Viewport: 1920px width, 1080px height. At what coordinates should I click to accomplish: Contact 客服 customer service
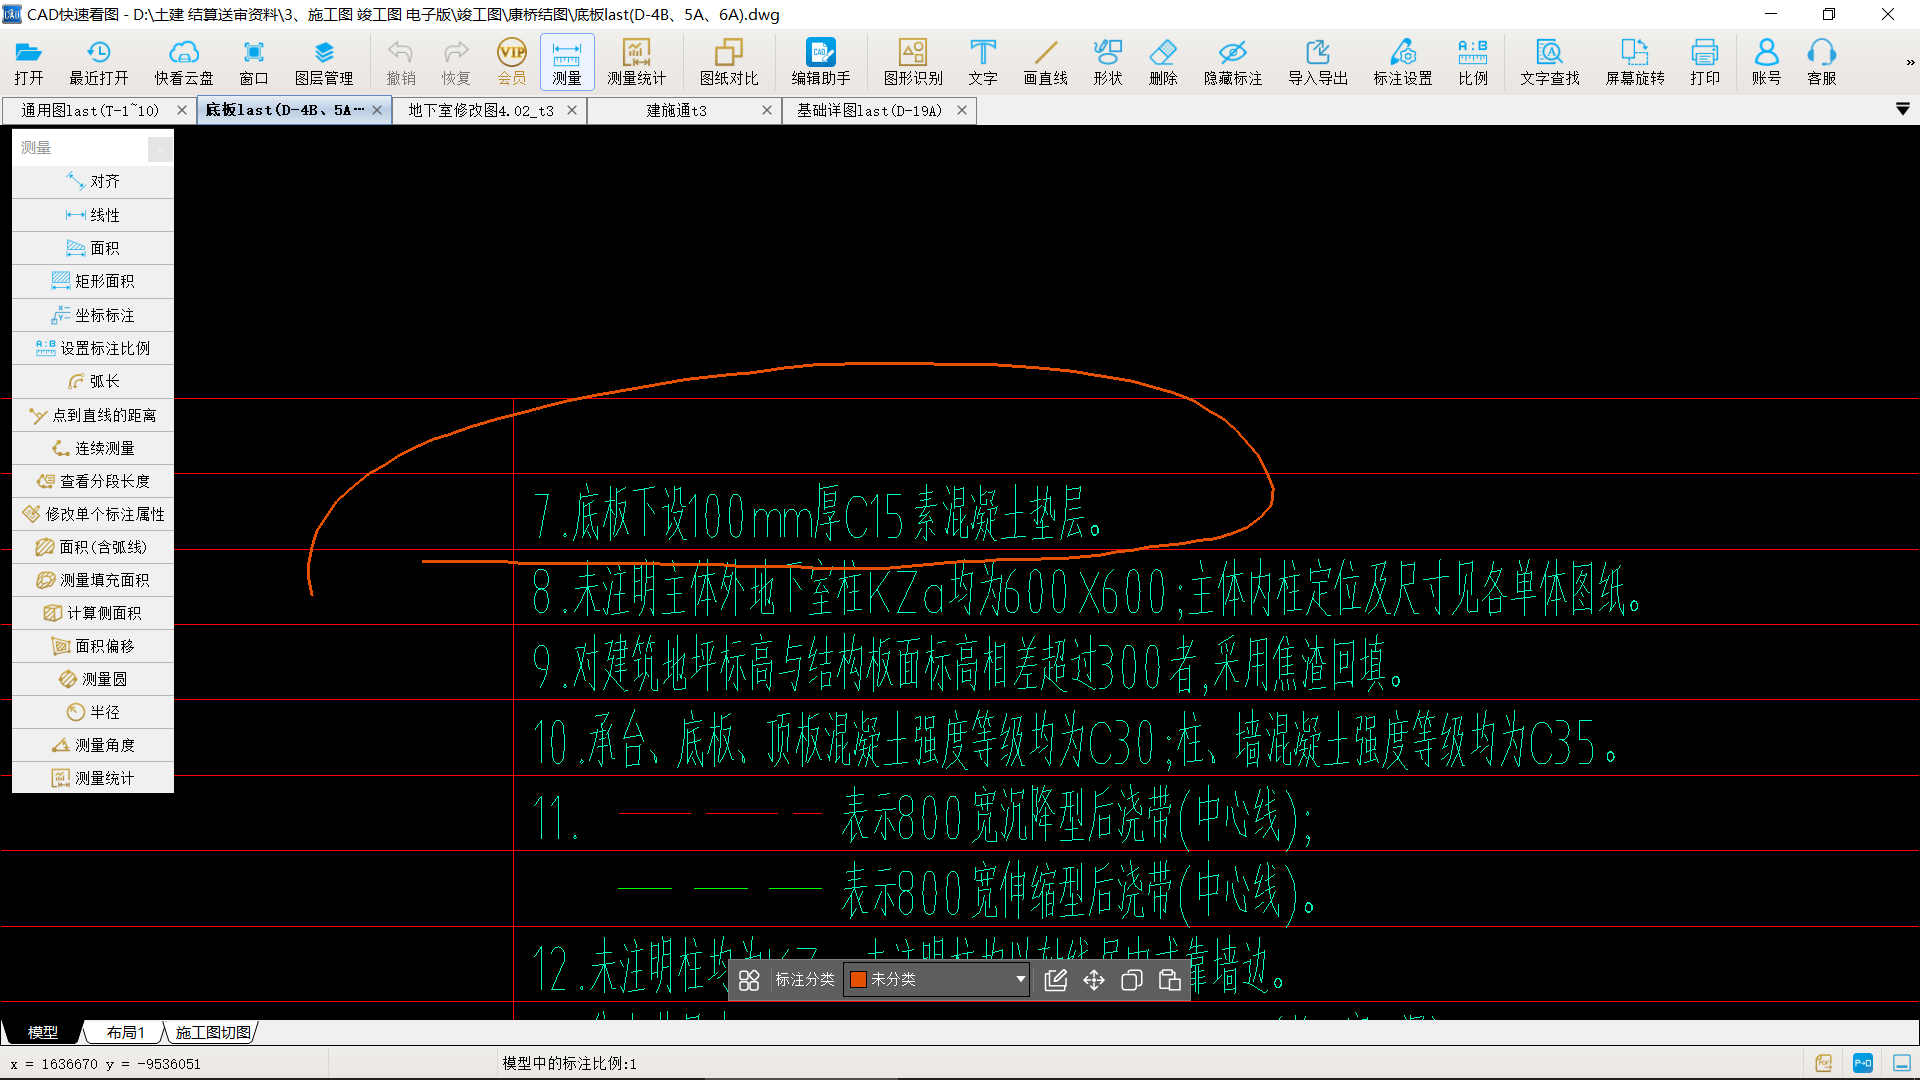1822,62
